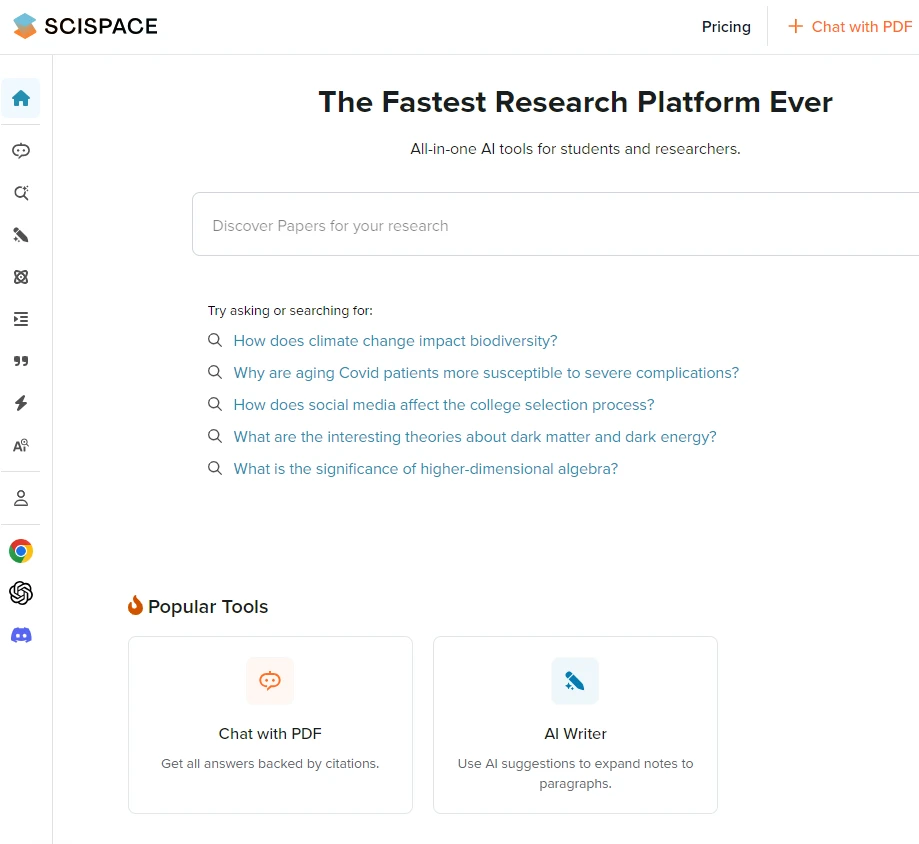The height and width of the screenshot is (844, 919).
Task: Click the OpenAI GPT icon
Action: click(21, 593)
